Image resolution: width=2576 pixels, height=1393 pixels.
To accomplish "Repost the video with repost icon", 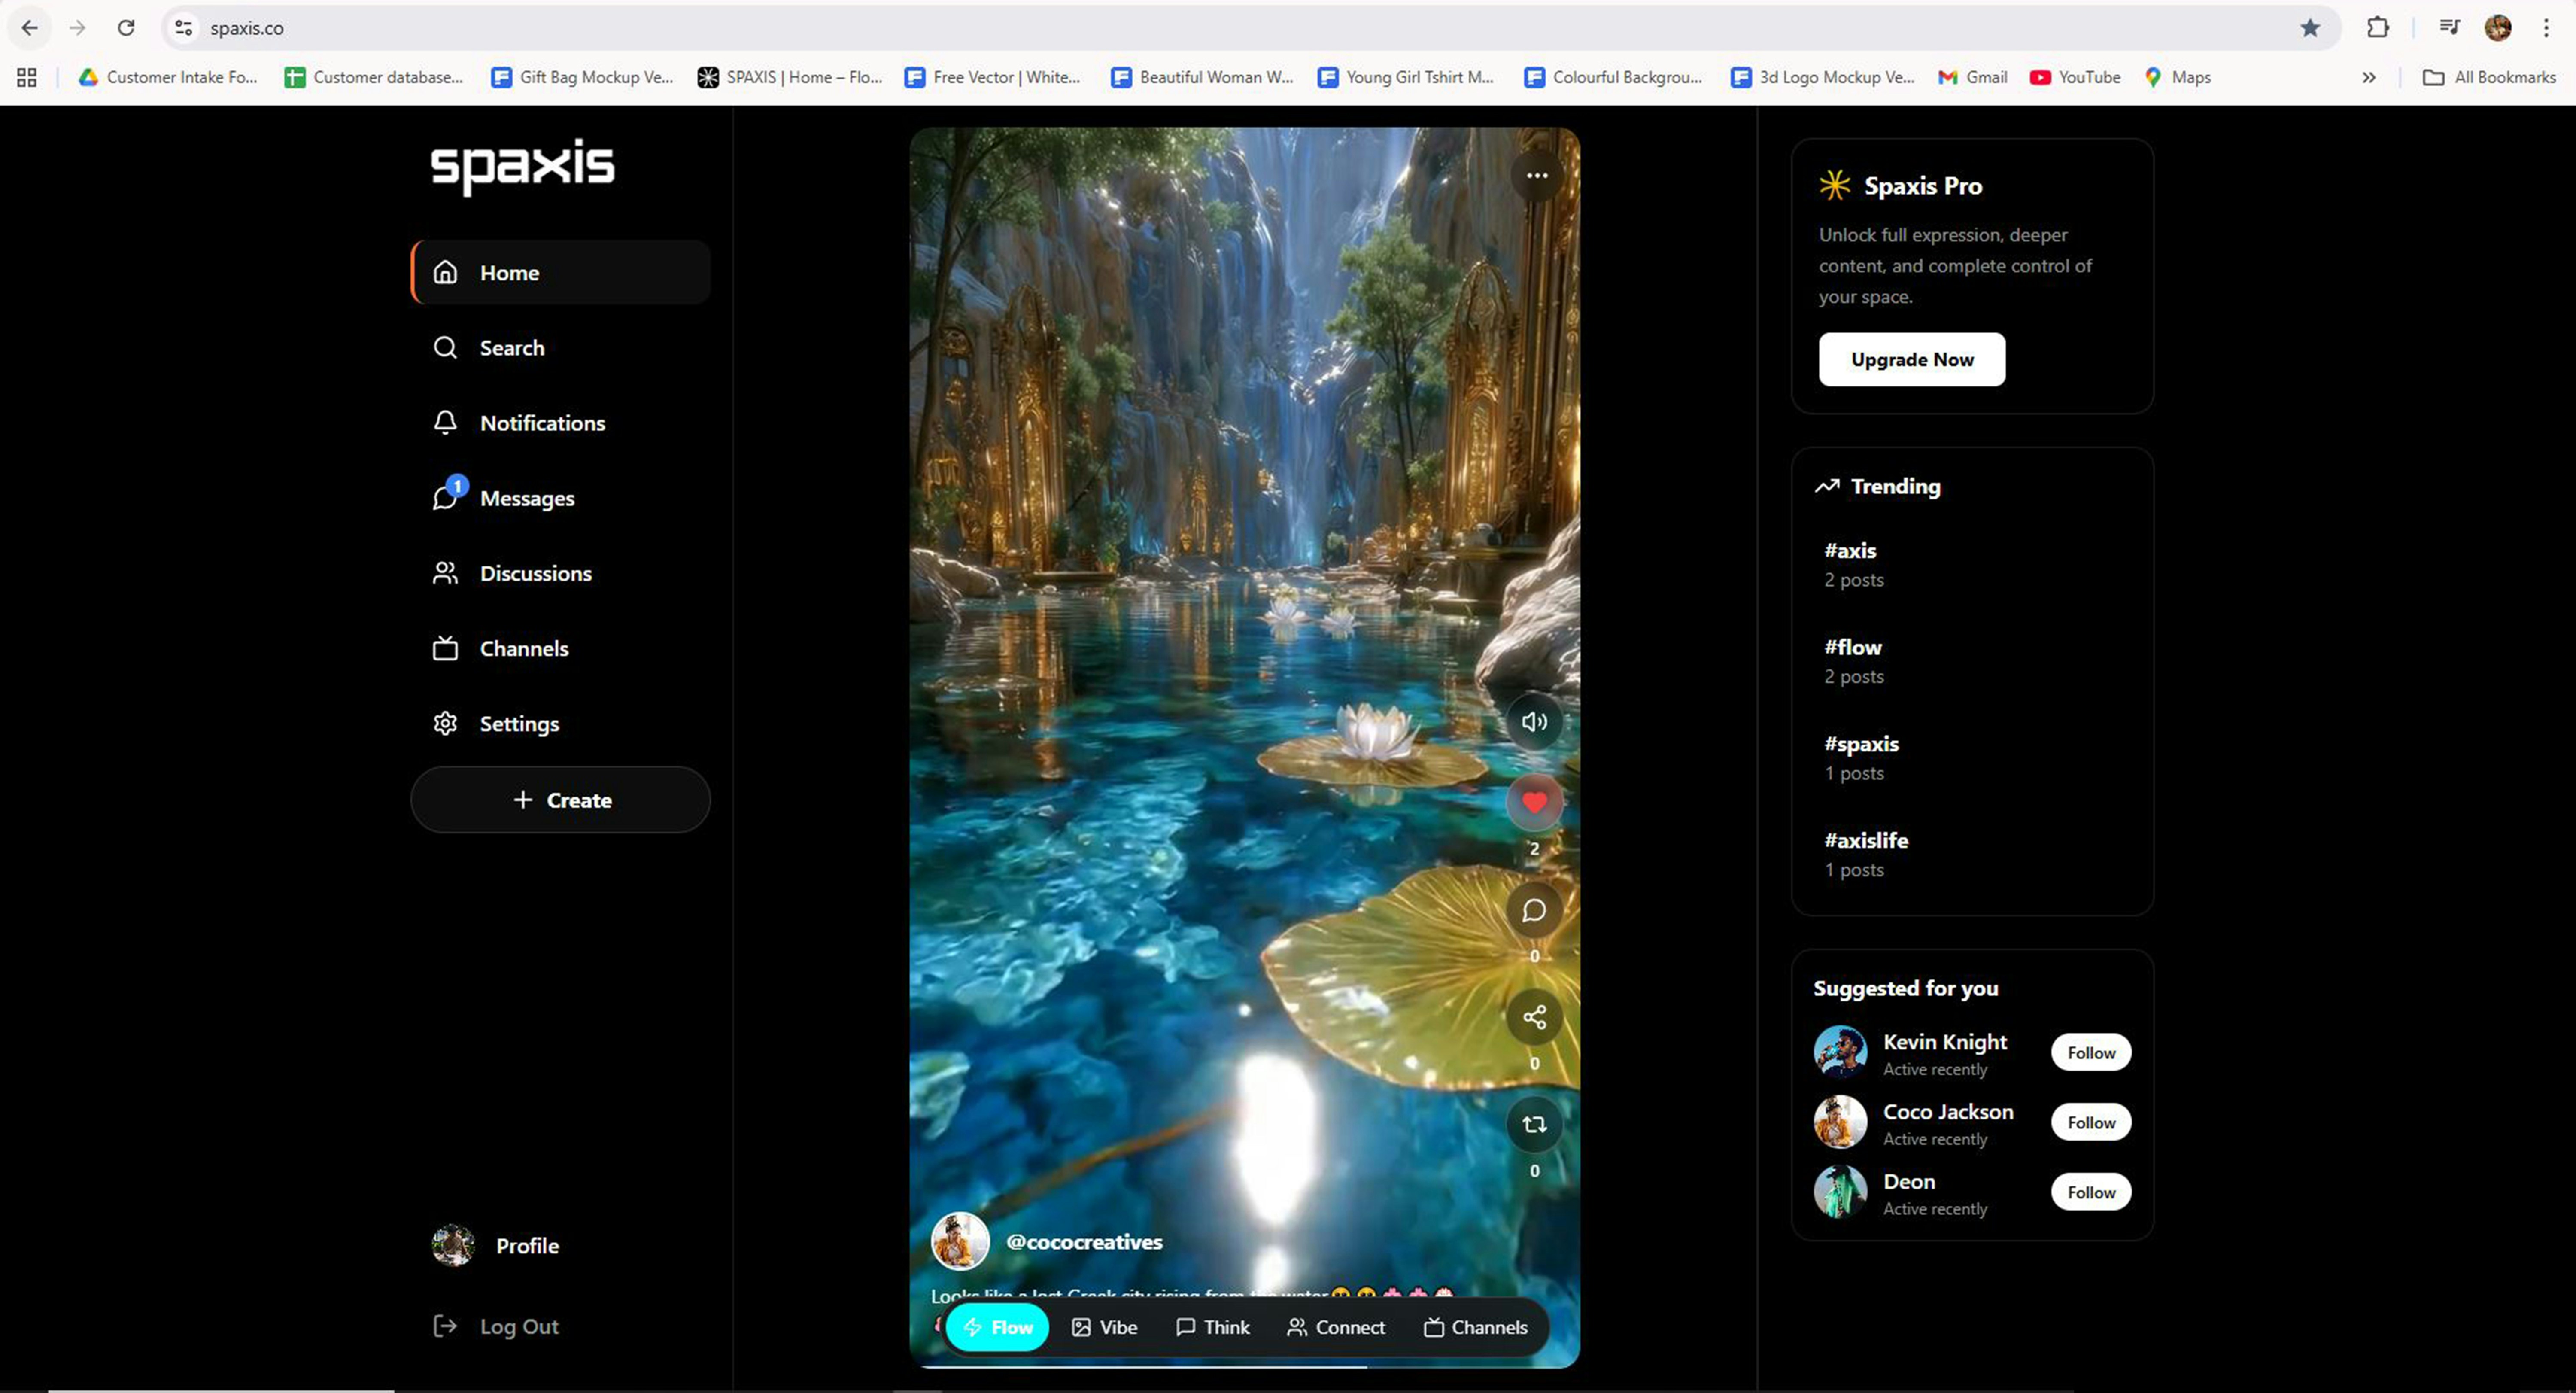I will coord(1534,1124).
